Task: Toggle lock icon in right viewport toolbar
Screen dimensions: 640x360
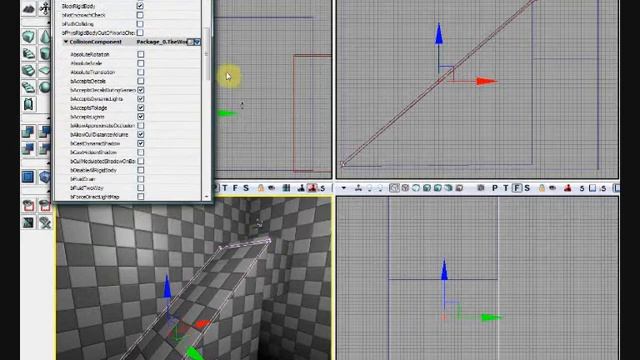Action: pyautogui.click(x=542, y=188)
